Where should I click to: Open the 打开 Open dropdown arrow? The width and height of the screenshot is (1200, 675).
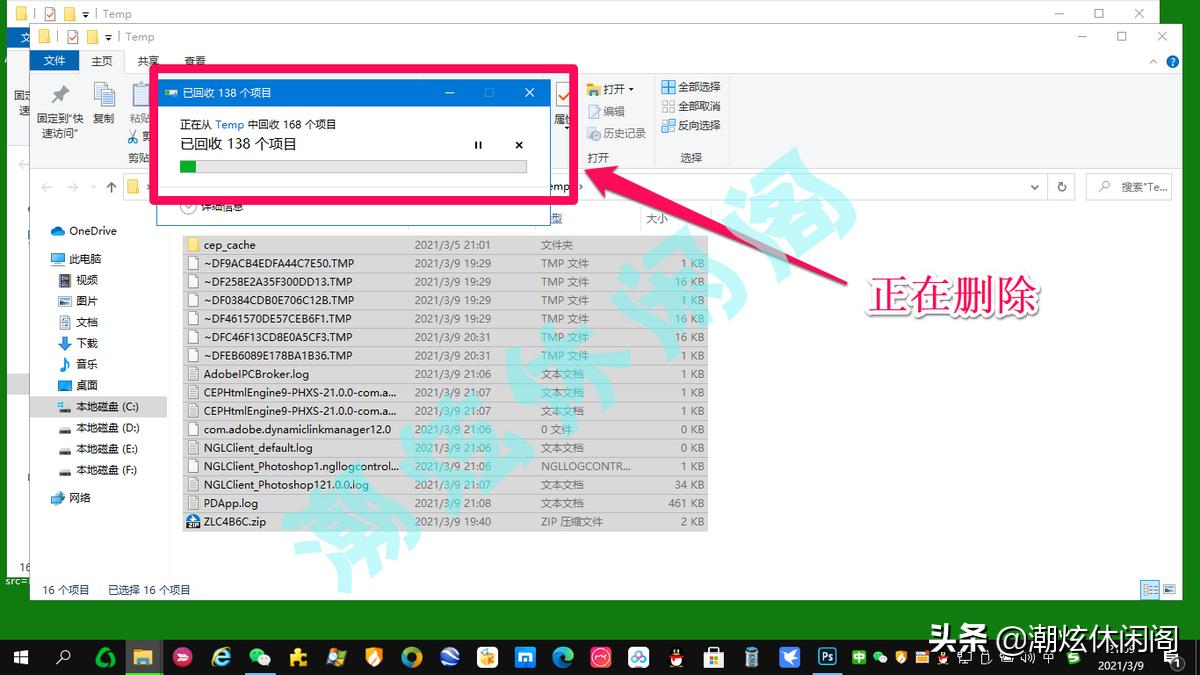(x=631, y=88)
